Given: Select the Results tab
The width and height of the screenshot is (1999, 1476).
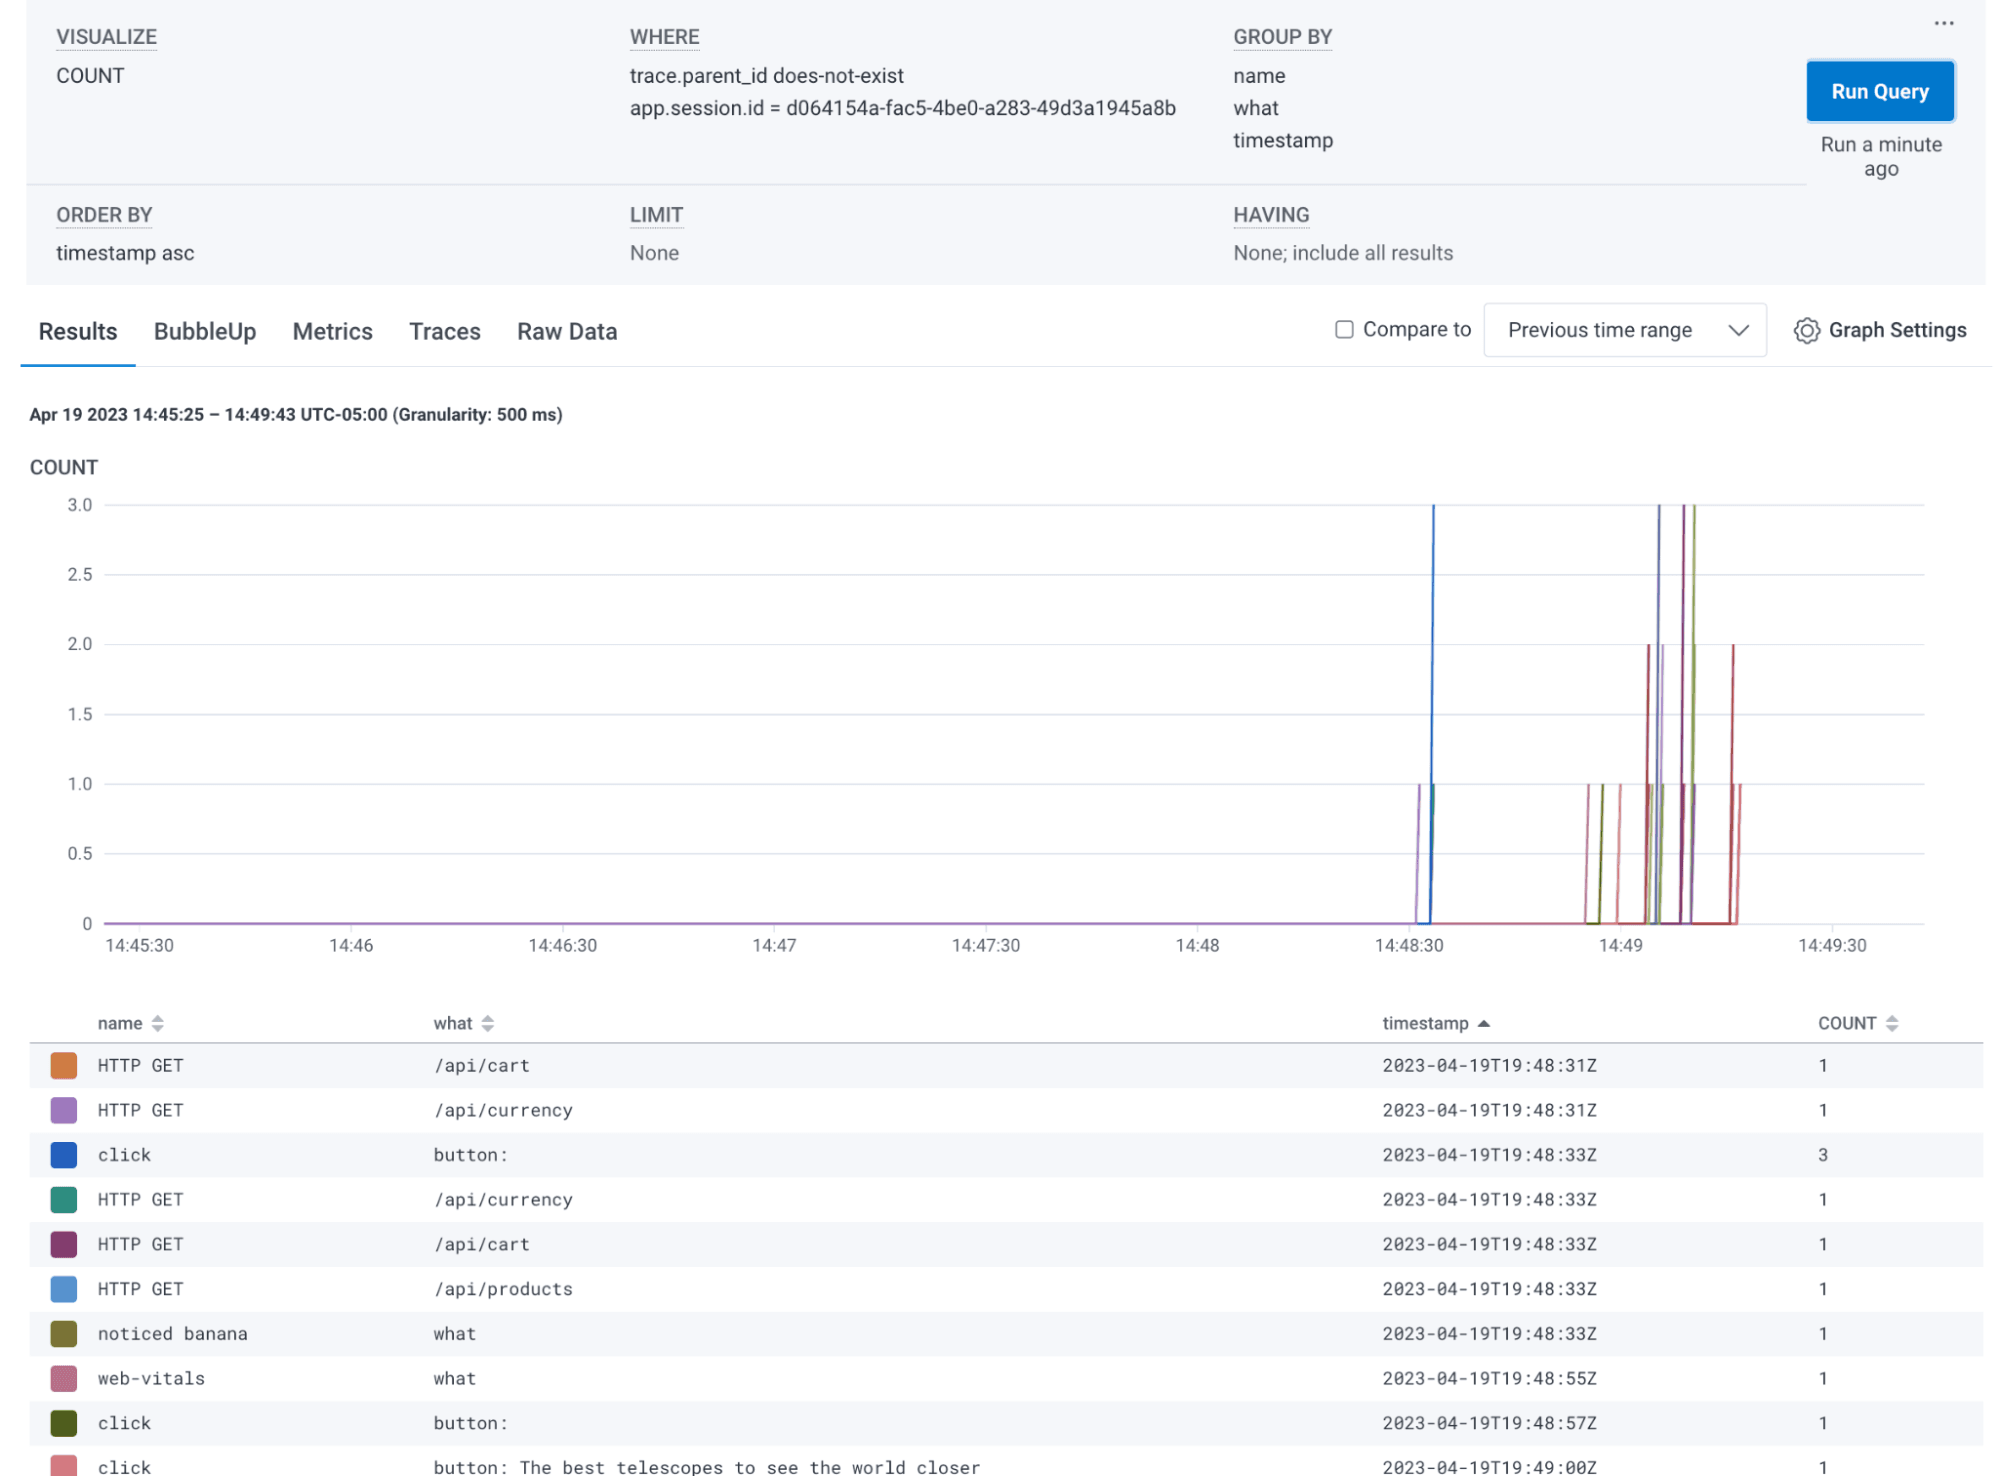Looking at the screenshot, I should pyautogui.click(x=77, y=331).
